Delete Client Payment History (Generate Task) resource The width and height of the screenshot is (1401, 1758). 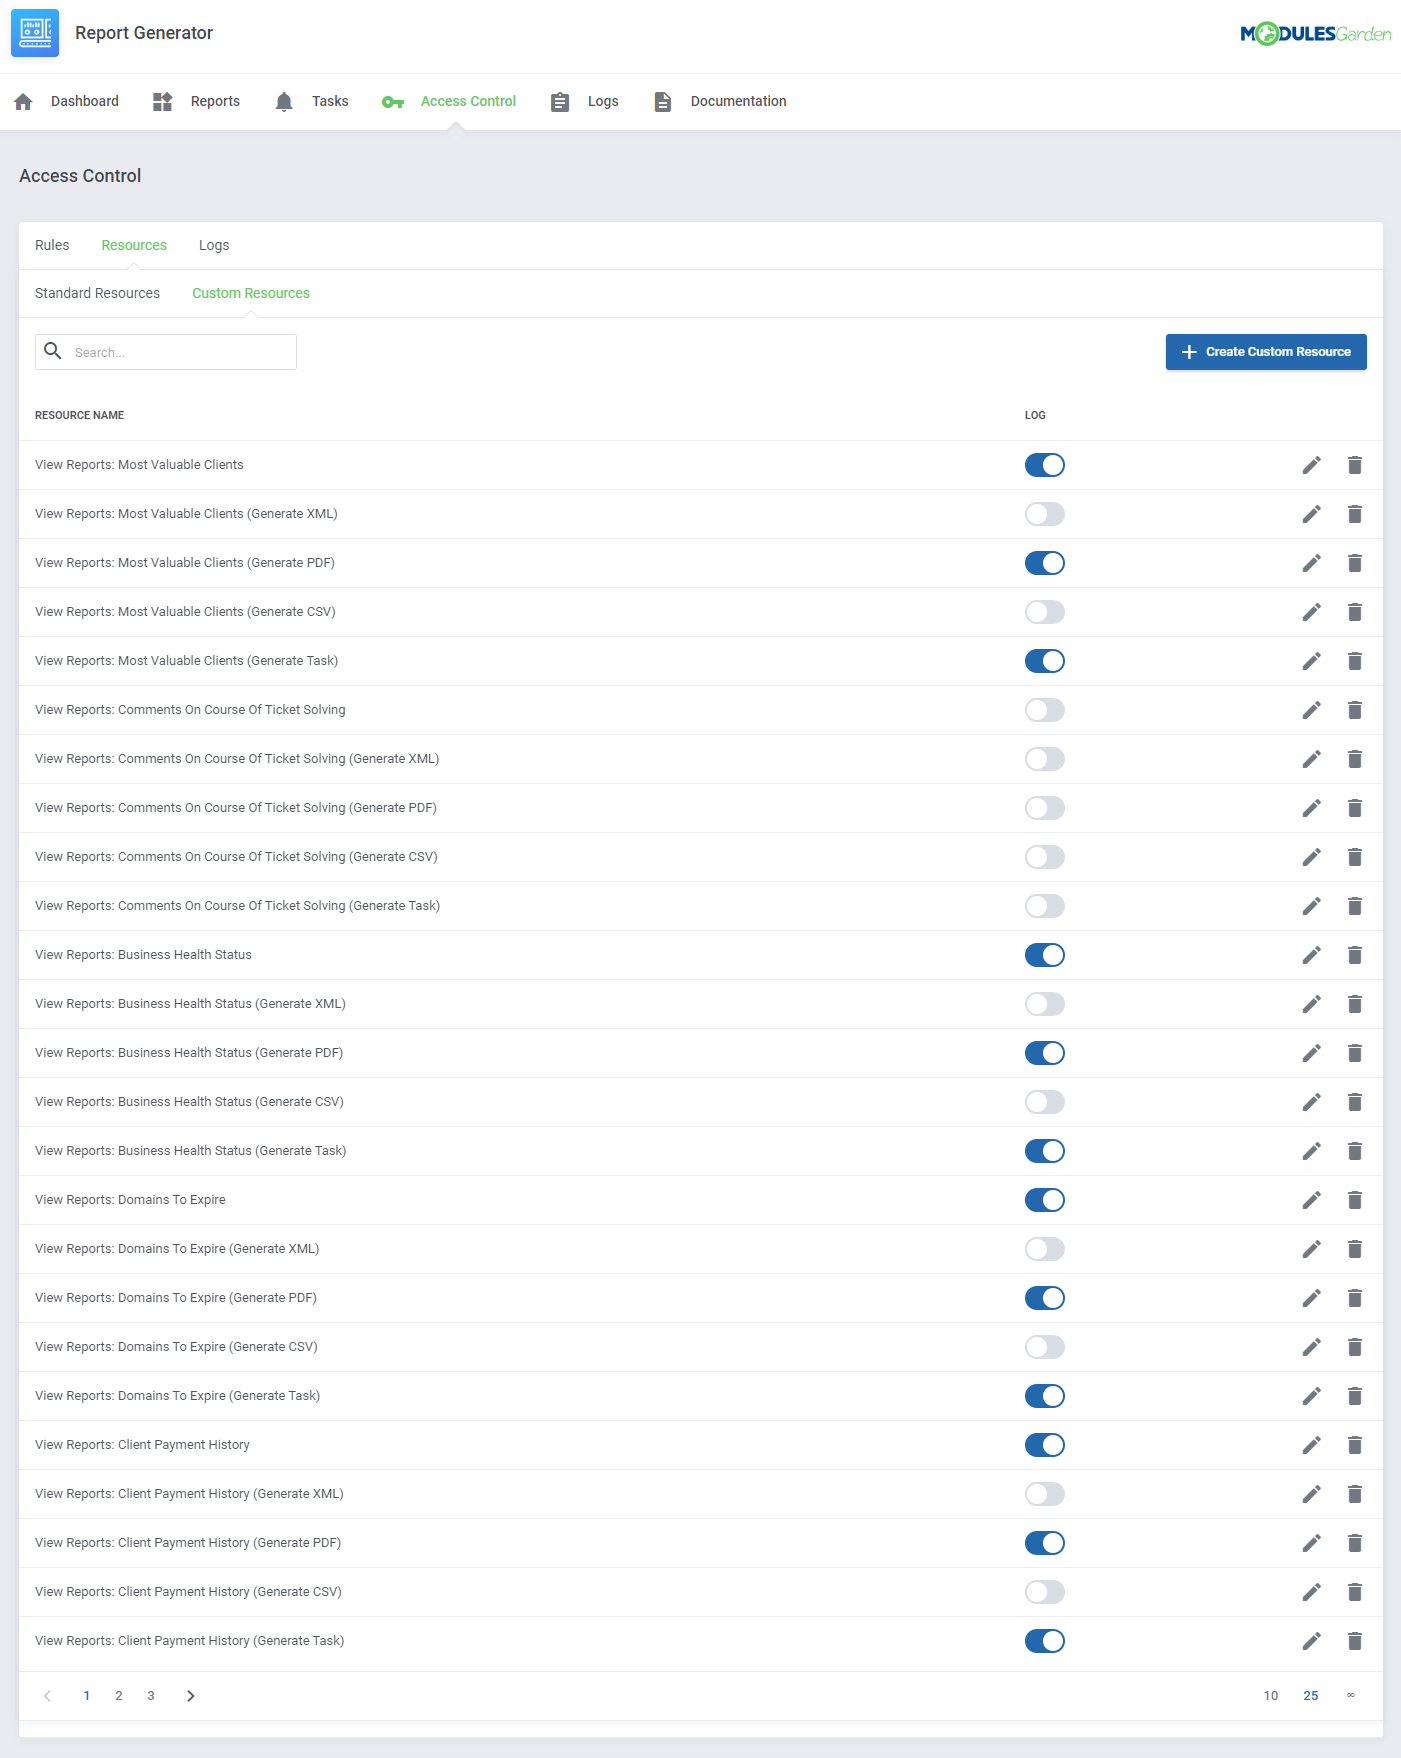(1354, 1641)
